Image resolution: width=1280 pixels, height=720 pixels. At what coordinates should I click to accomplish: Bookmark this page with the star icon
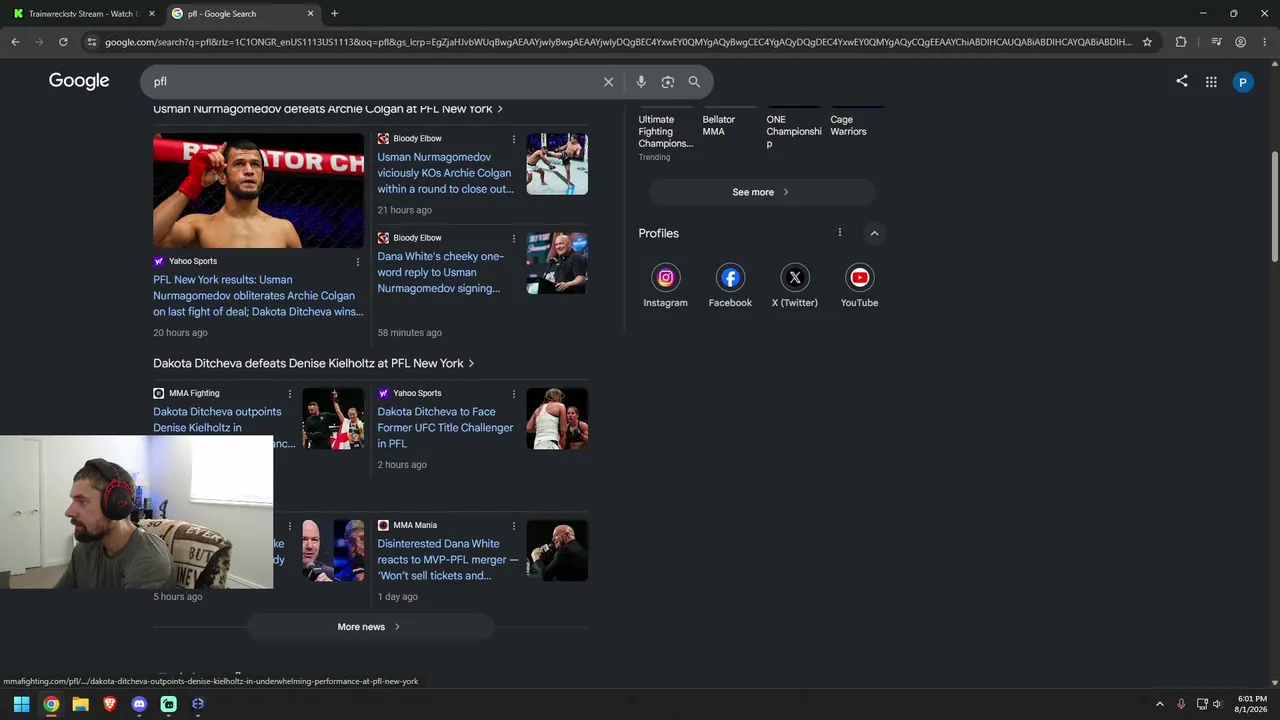click(x=1147, y=42)
